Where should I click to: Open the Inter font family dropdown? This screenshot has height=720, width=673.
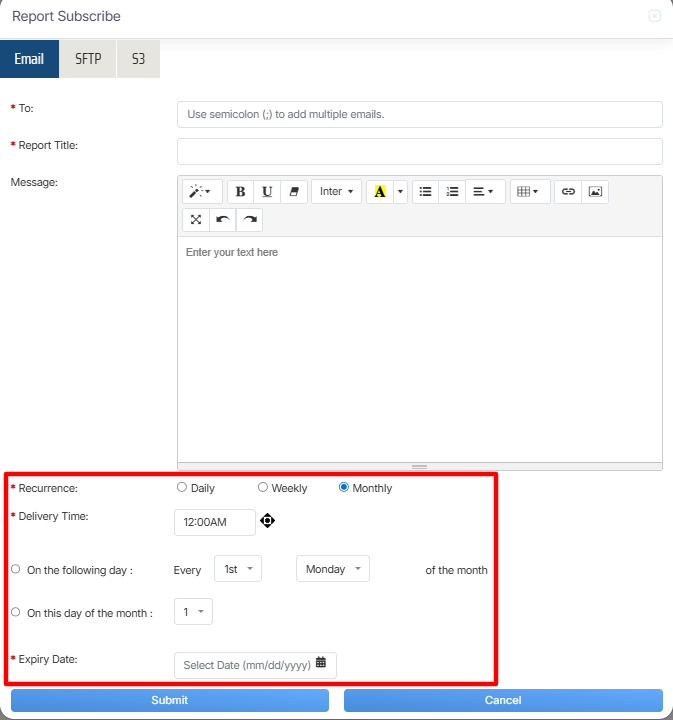(336, 192)
